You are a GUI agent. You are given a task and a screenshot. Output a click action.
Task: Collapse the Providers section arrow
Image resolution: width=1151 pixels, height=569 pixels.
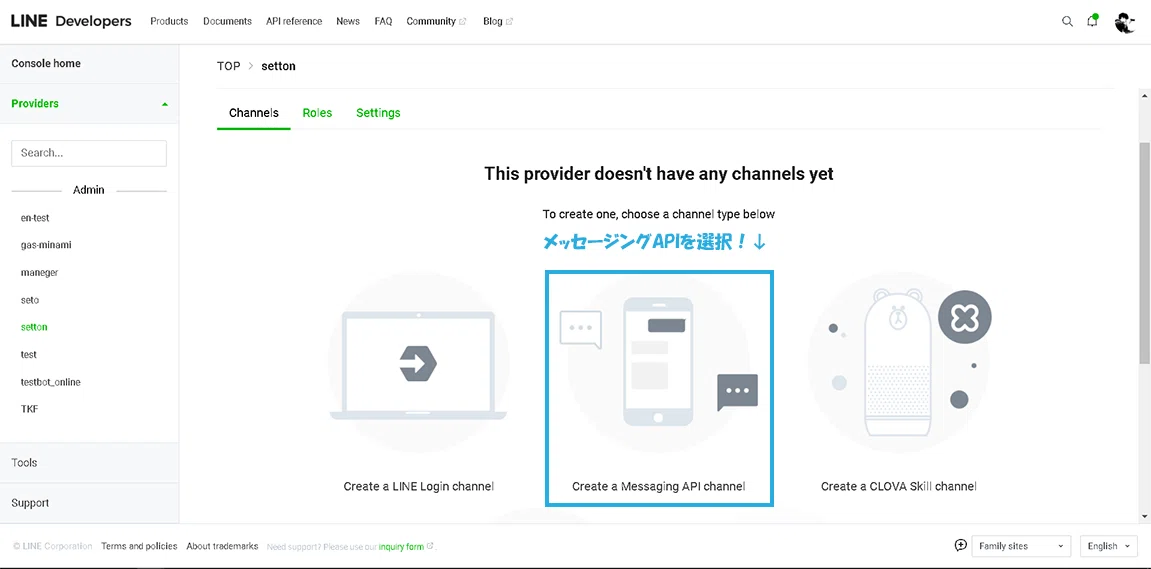164,104
